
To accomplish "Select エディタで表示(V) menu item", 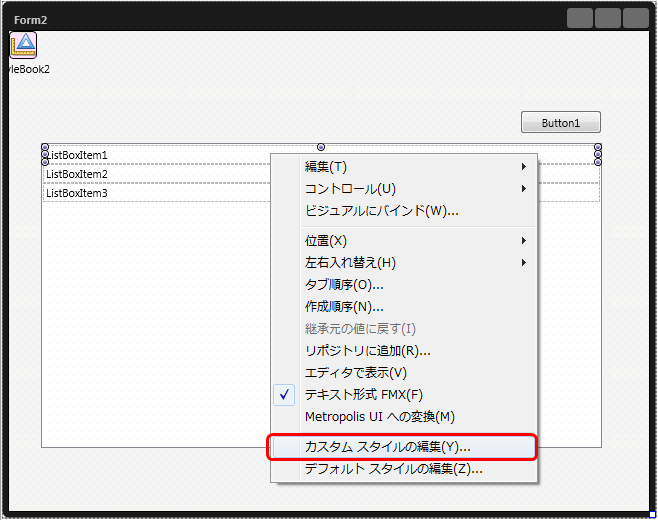I will pos(404,372).
